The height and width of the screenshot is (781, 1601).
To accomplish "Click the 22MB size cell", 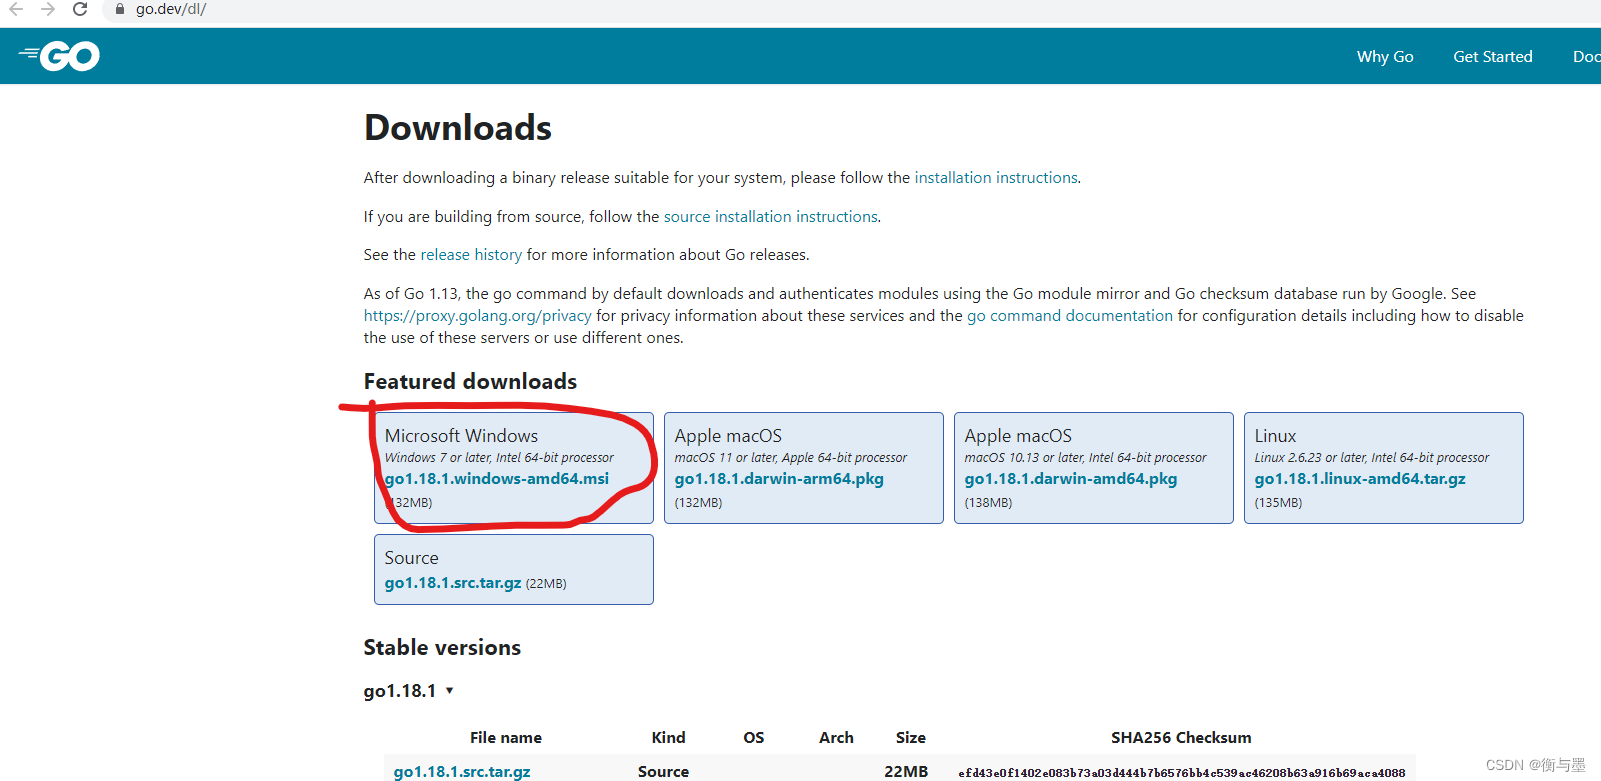I will [906, 772].
